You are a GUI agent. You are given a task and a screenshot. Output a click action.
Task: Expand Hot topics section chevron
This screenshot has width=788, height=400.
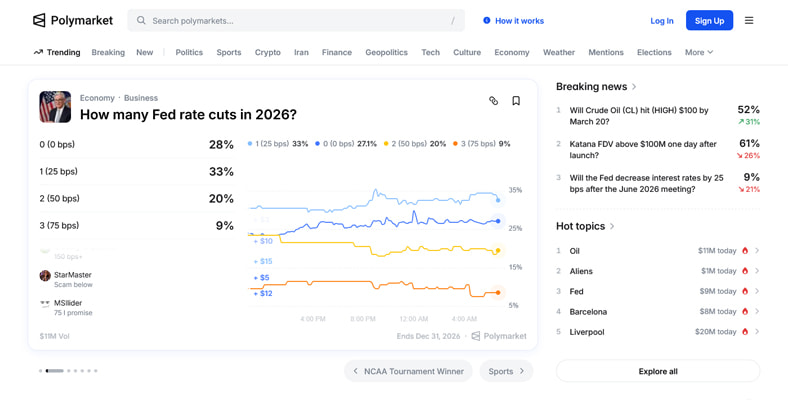(x=612, y=226)
